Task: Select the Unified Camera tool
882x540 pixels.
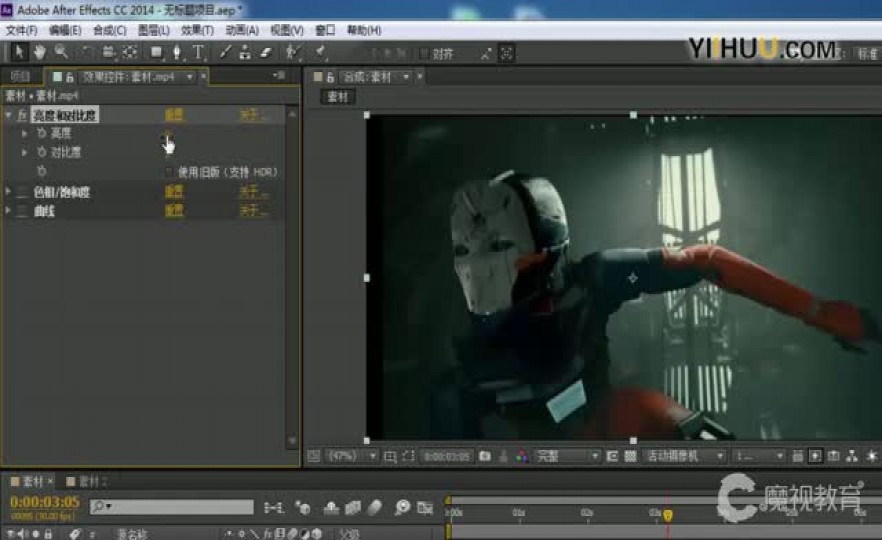Action: point(108,53)
